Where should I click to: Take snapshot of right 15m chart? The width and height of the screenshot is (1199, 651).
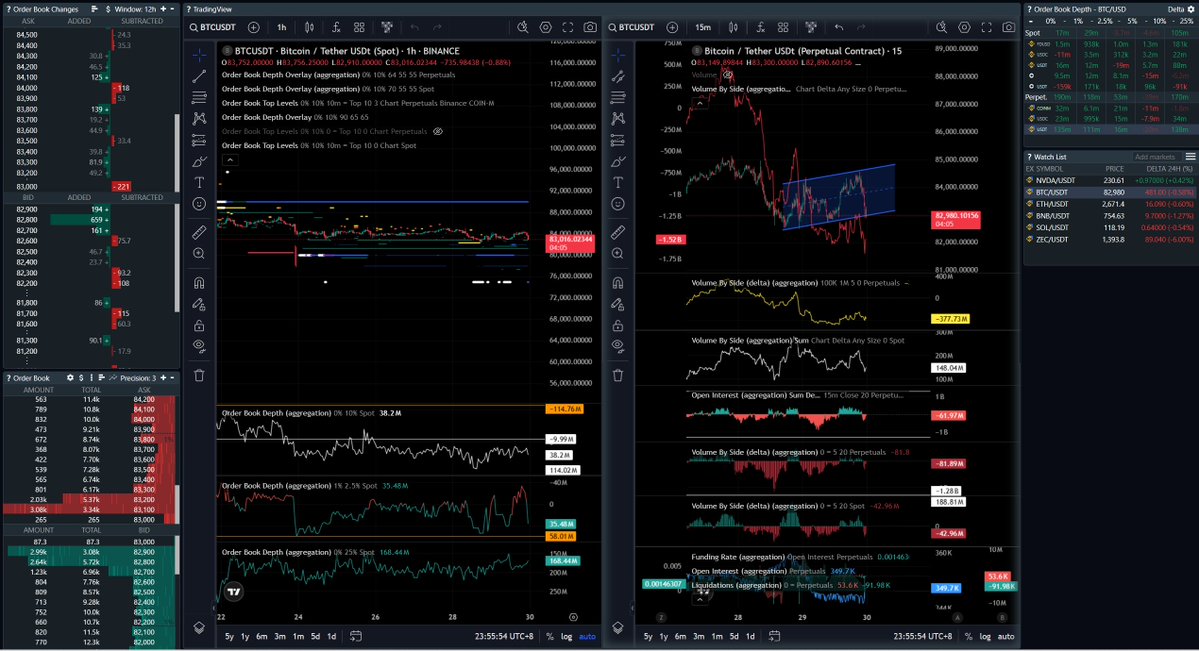[1009, 28]
